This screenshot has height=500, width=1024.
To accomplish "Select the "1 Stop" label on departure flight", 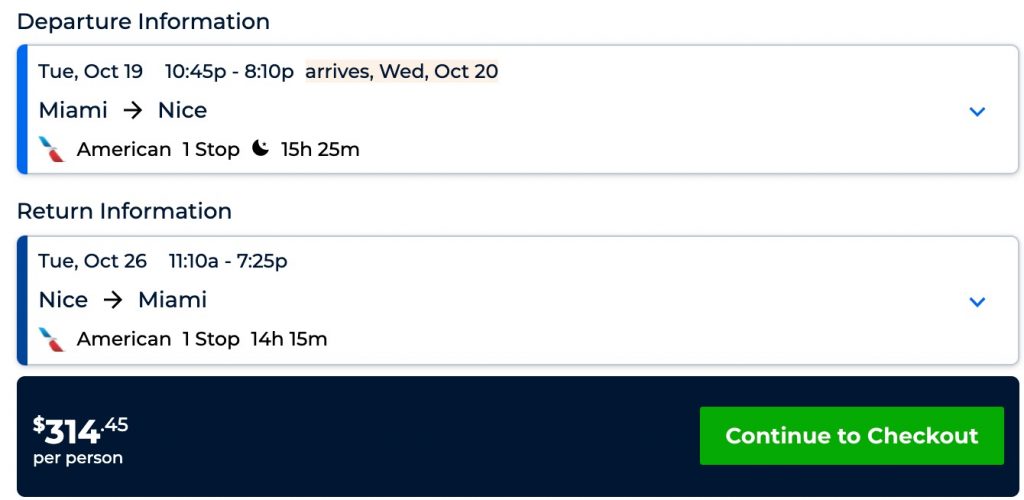I will (x=211, y=150).
